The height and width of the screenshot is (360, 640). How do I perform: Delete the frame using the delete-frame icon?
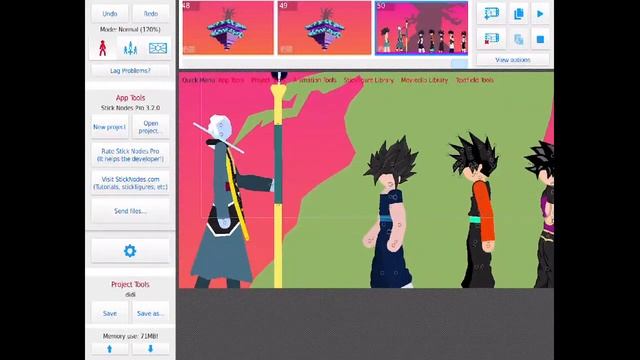[x=491, y=39]
